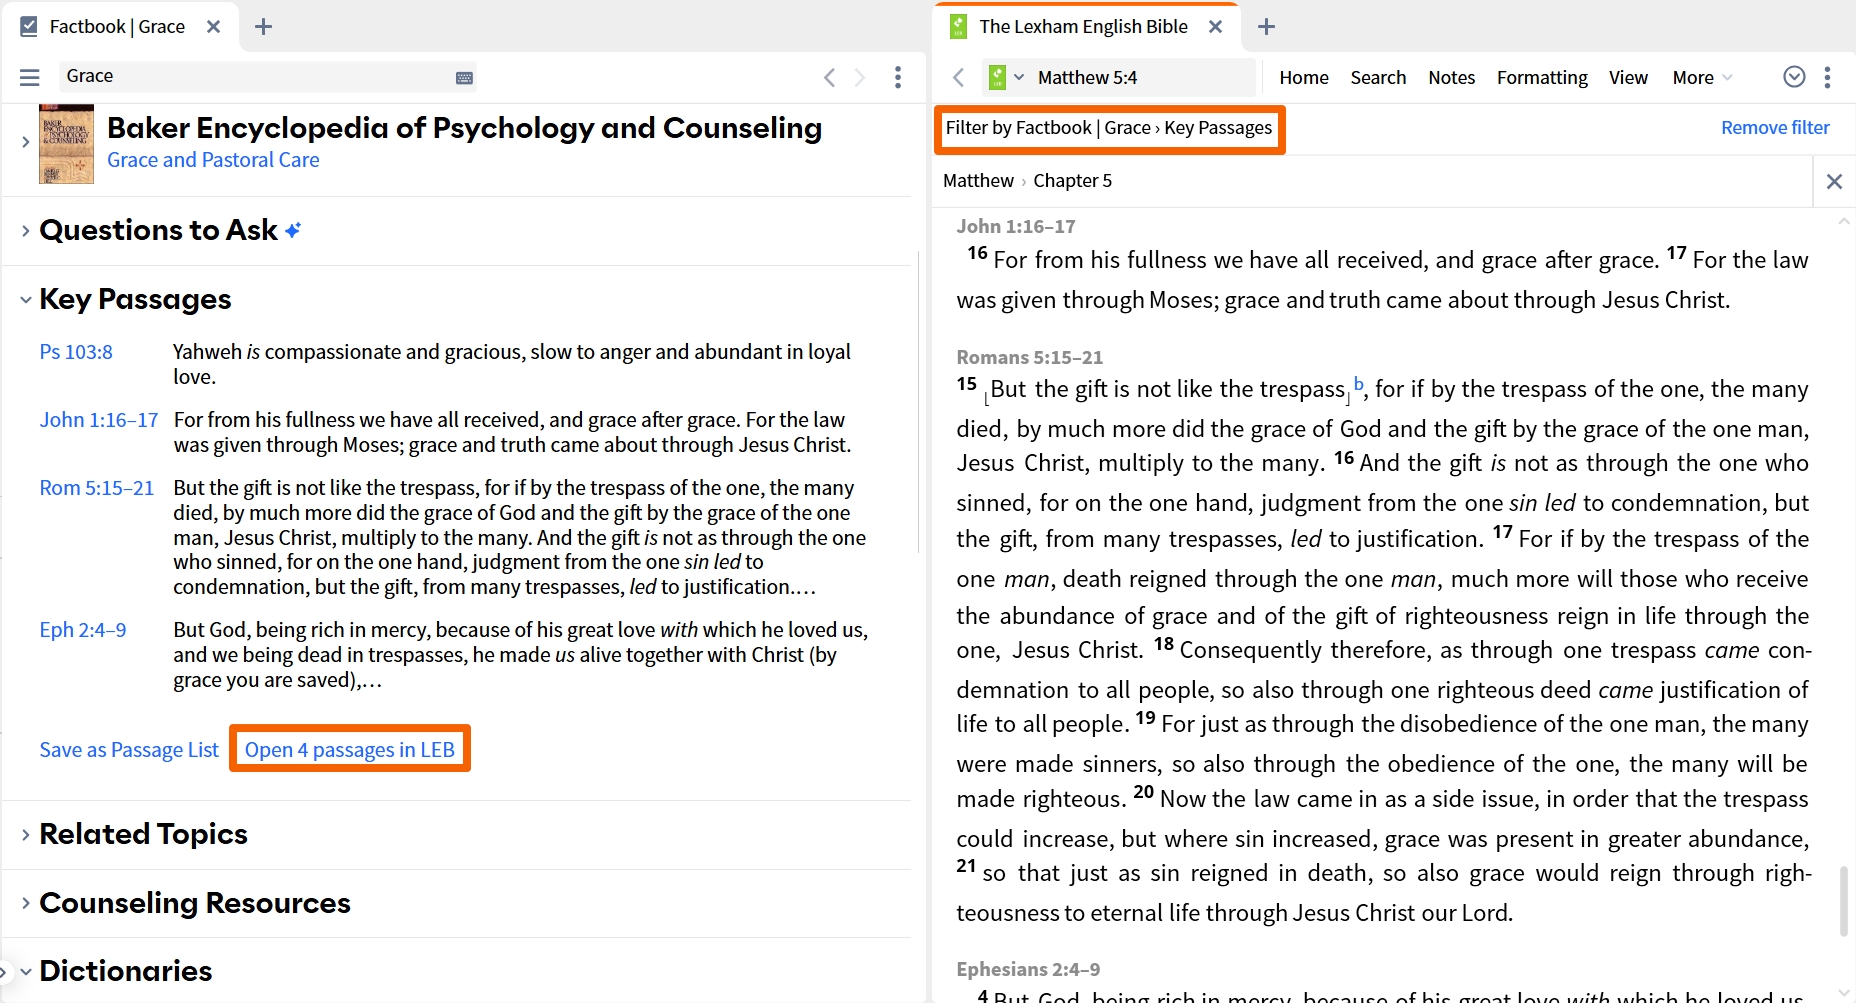Click footnote b in Romans 5:15

(1359, 383)
